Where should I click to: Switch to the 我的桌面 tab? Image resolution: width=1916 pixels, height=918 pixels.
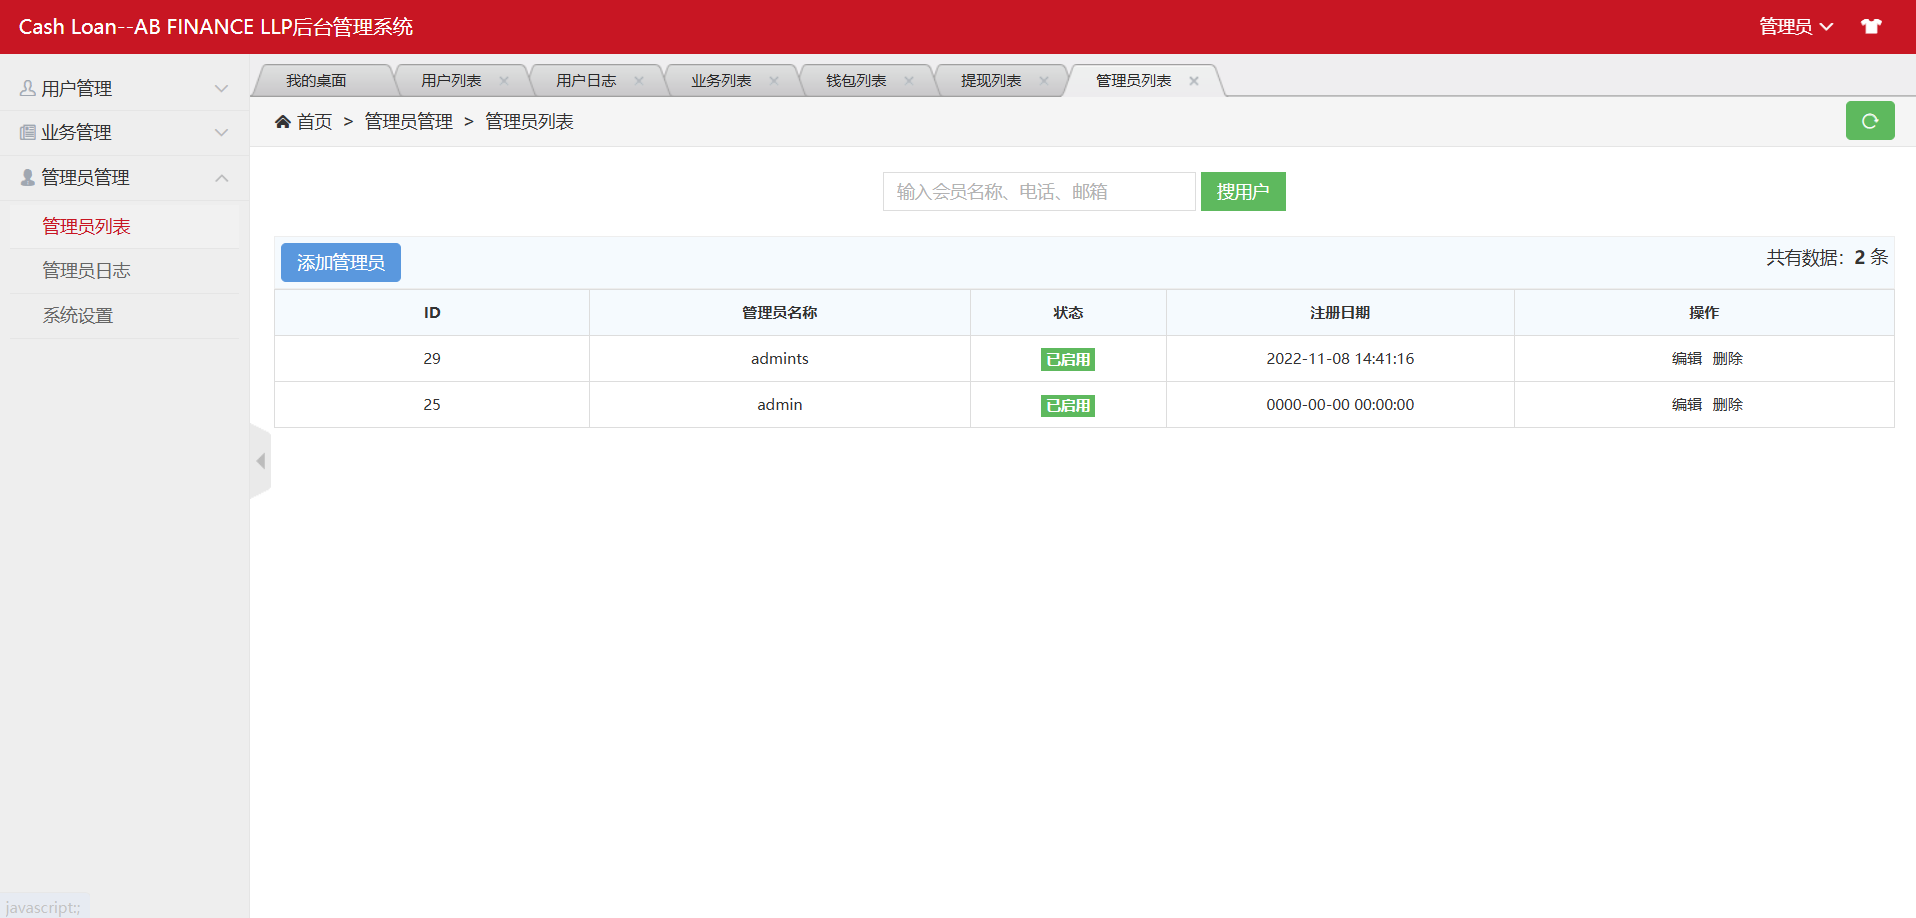316,81
